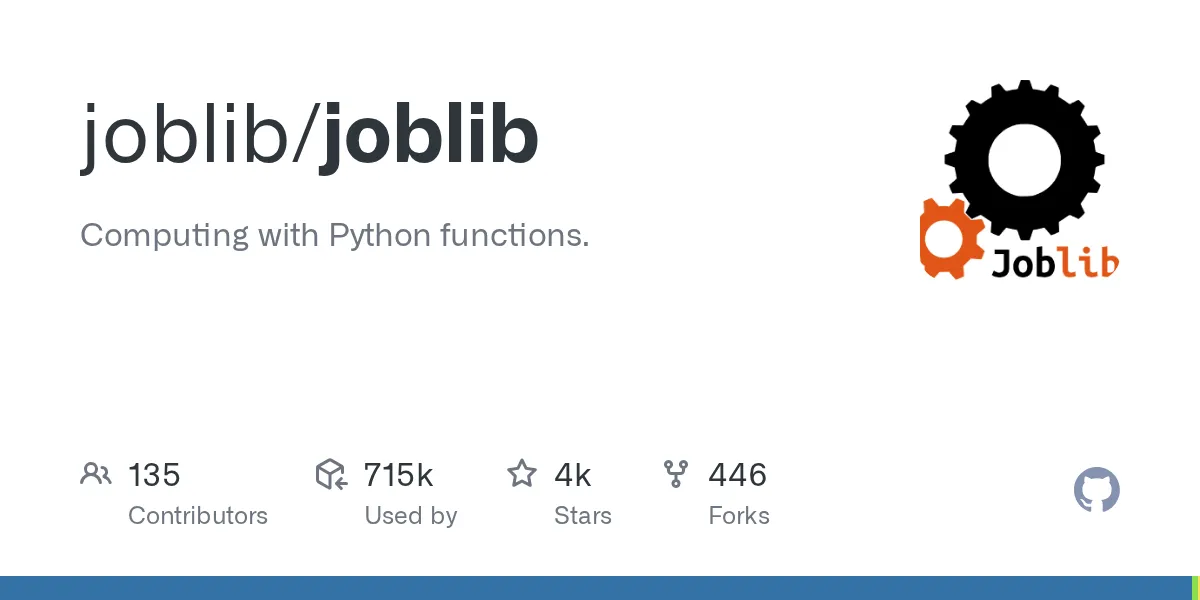Image resolution: width=1200 pixels, height=600 pixels.
Task: Open the GitHub octocat logo
Action: [1096, 491]
